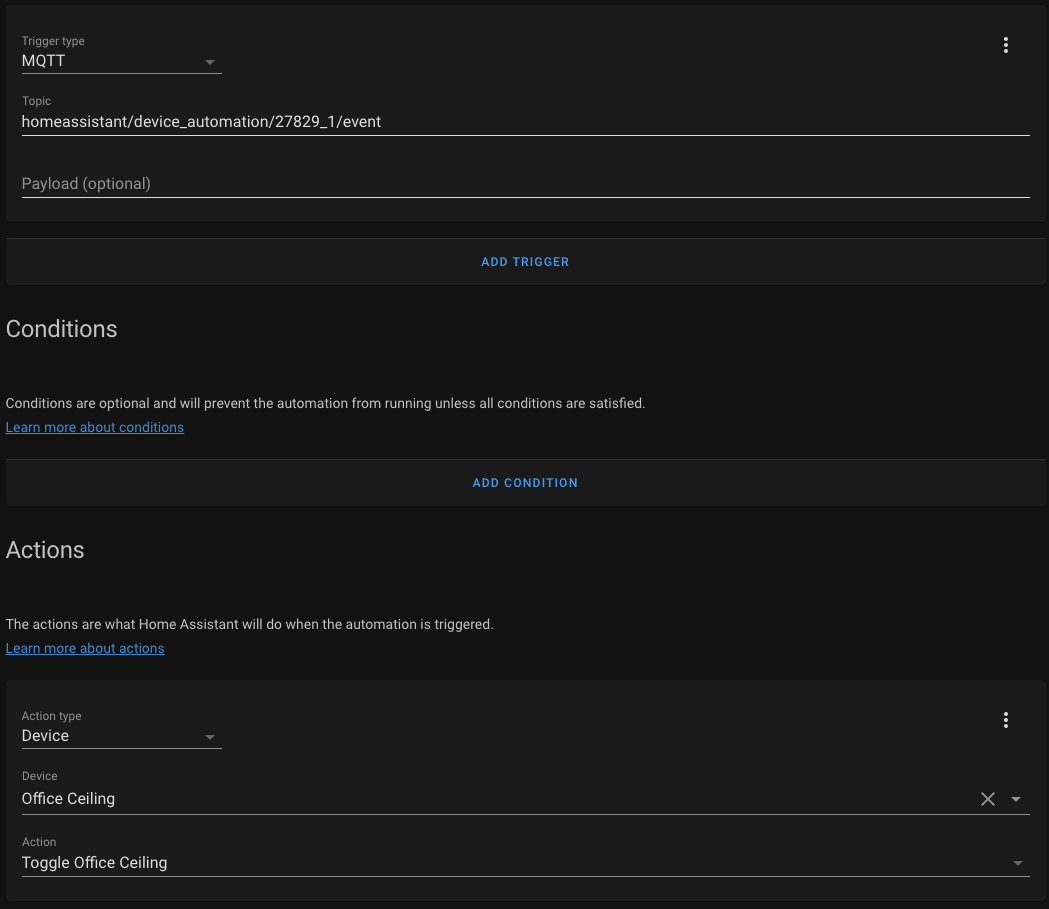The image size is (1049, 909).
Task: Open the Trigger type dropdown showing MQTT
Action: coord(110,61)
